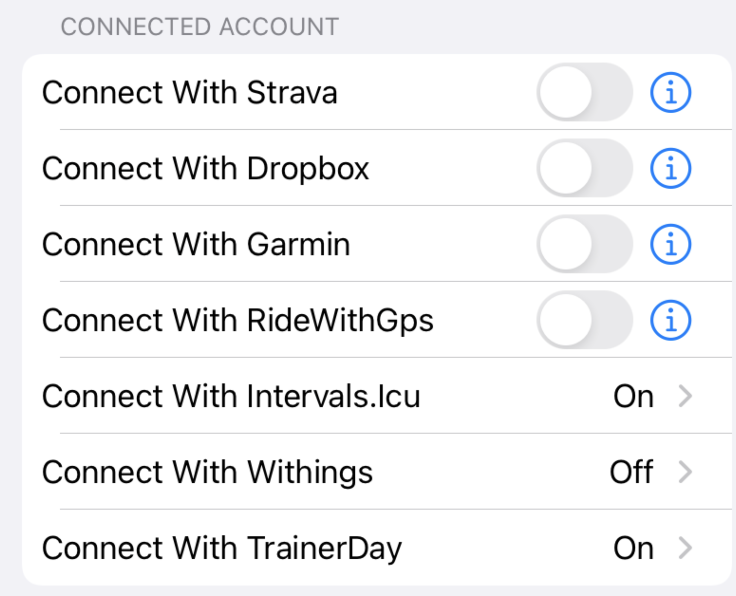The height and width of the screenshot is (596, 736).
Task: Click the Connect With Garmin label
Action: [x=196, y=245]
